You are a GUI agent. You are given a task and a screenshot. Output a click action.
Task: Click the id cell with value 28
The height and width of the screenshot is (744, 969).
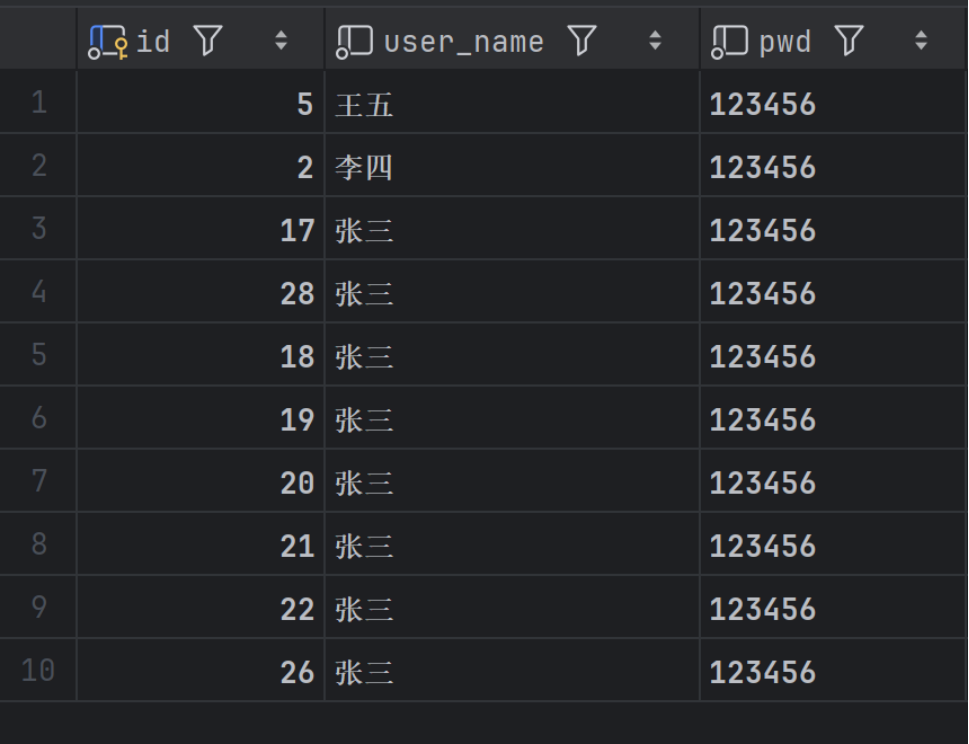[x=201, y=292]
